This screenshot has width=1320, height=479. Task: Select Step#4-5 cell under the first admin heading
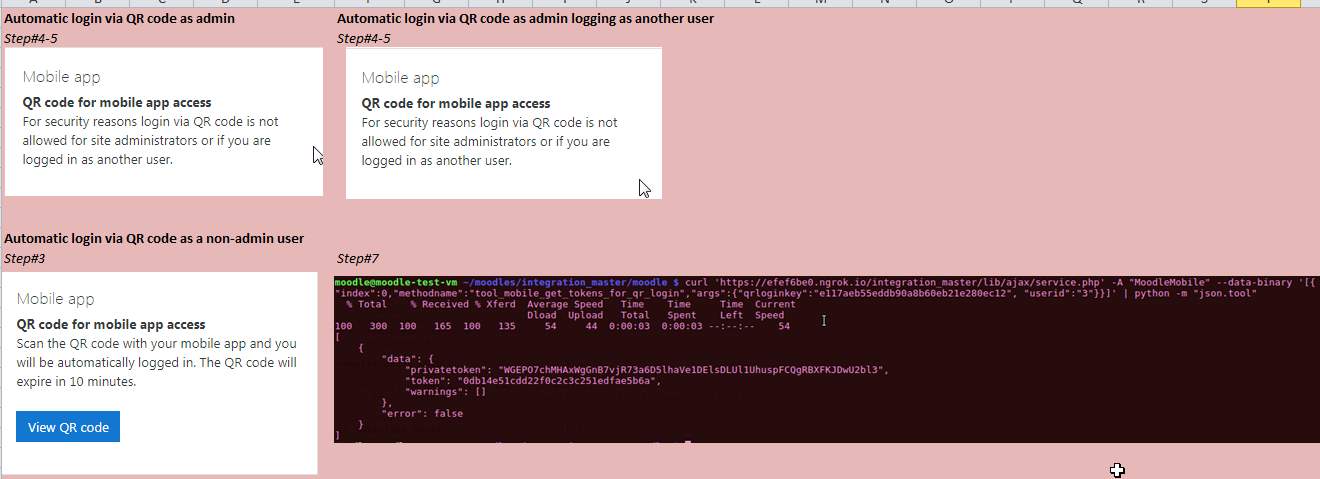[x=30, y=38]
